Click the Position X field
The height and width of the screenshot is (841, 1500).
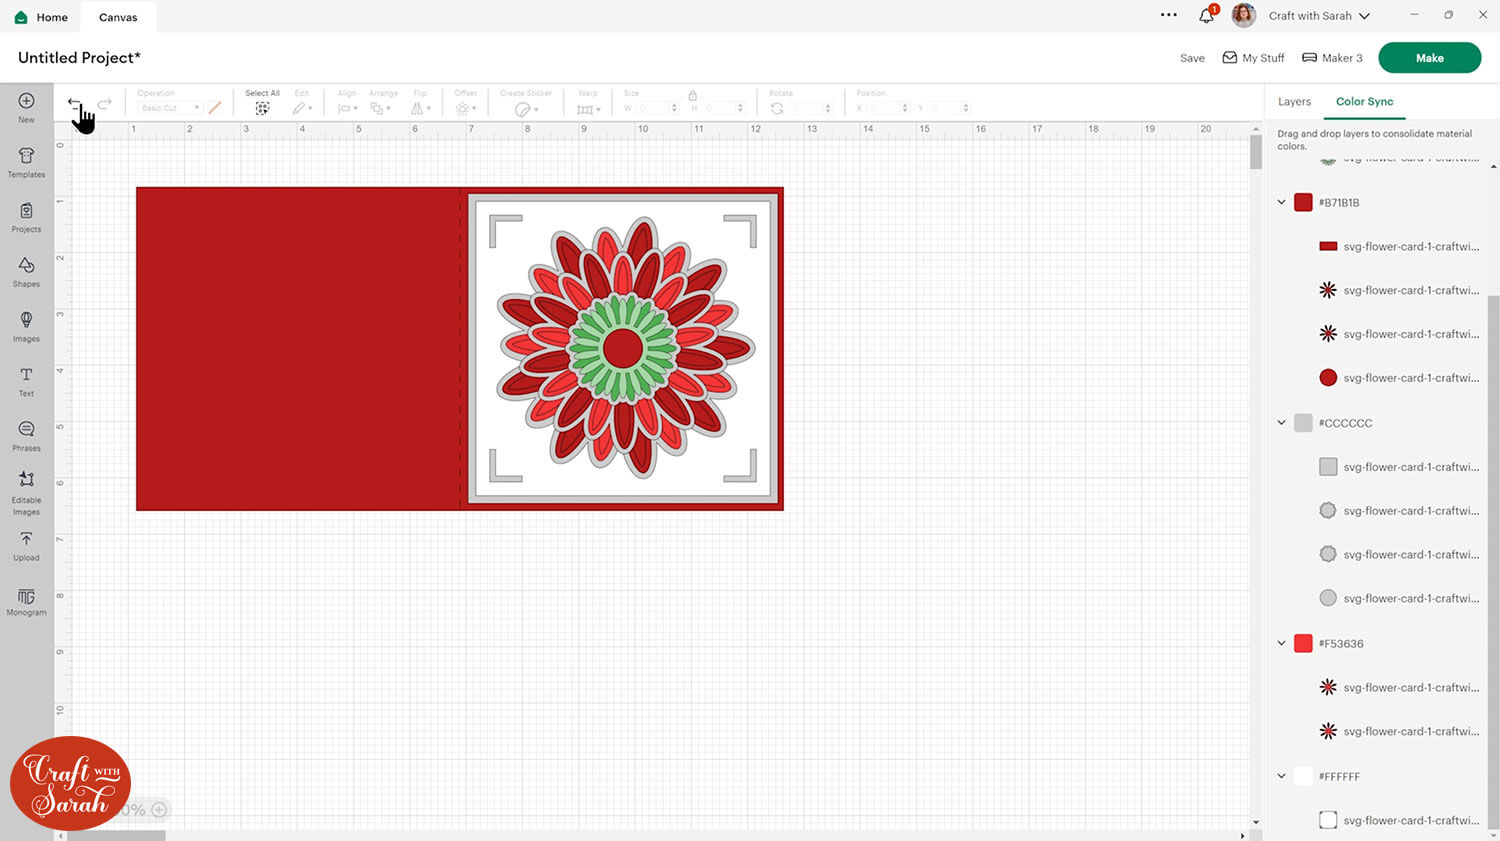887,108
